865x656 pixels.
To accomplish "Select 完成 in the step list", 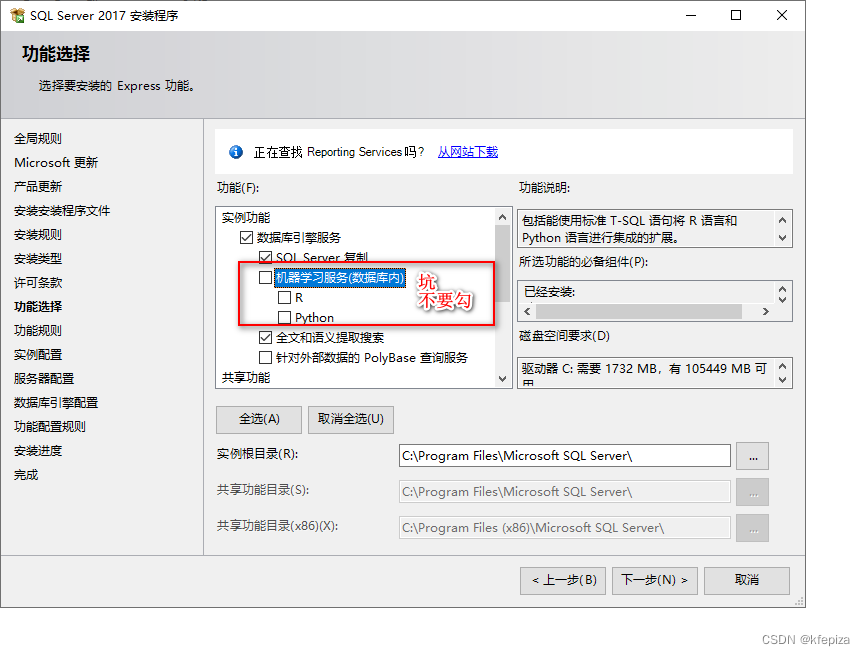I will coord(26,474).
